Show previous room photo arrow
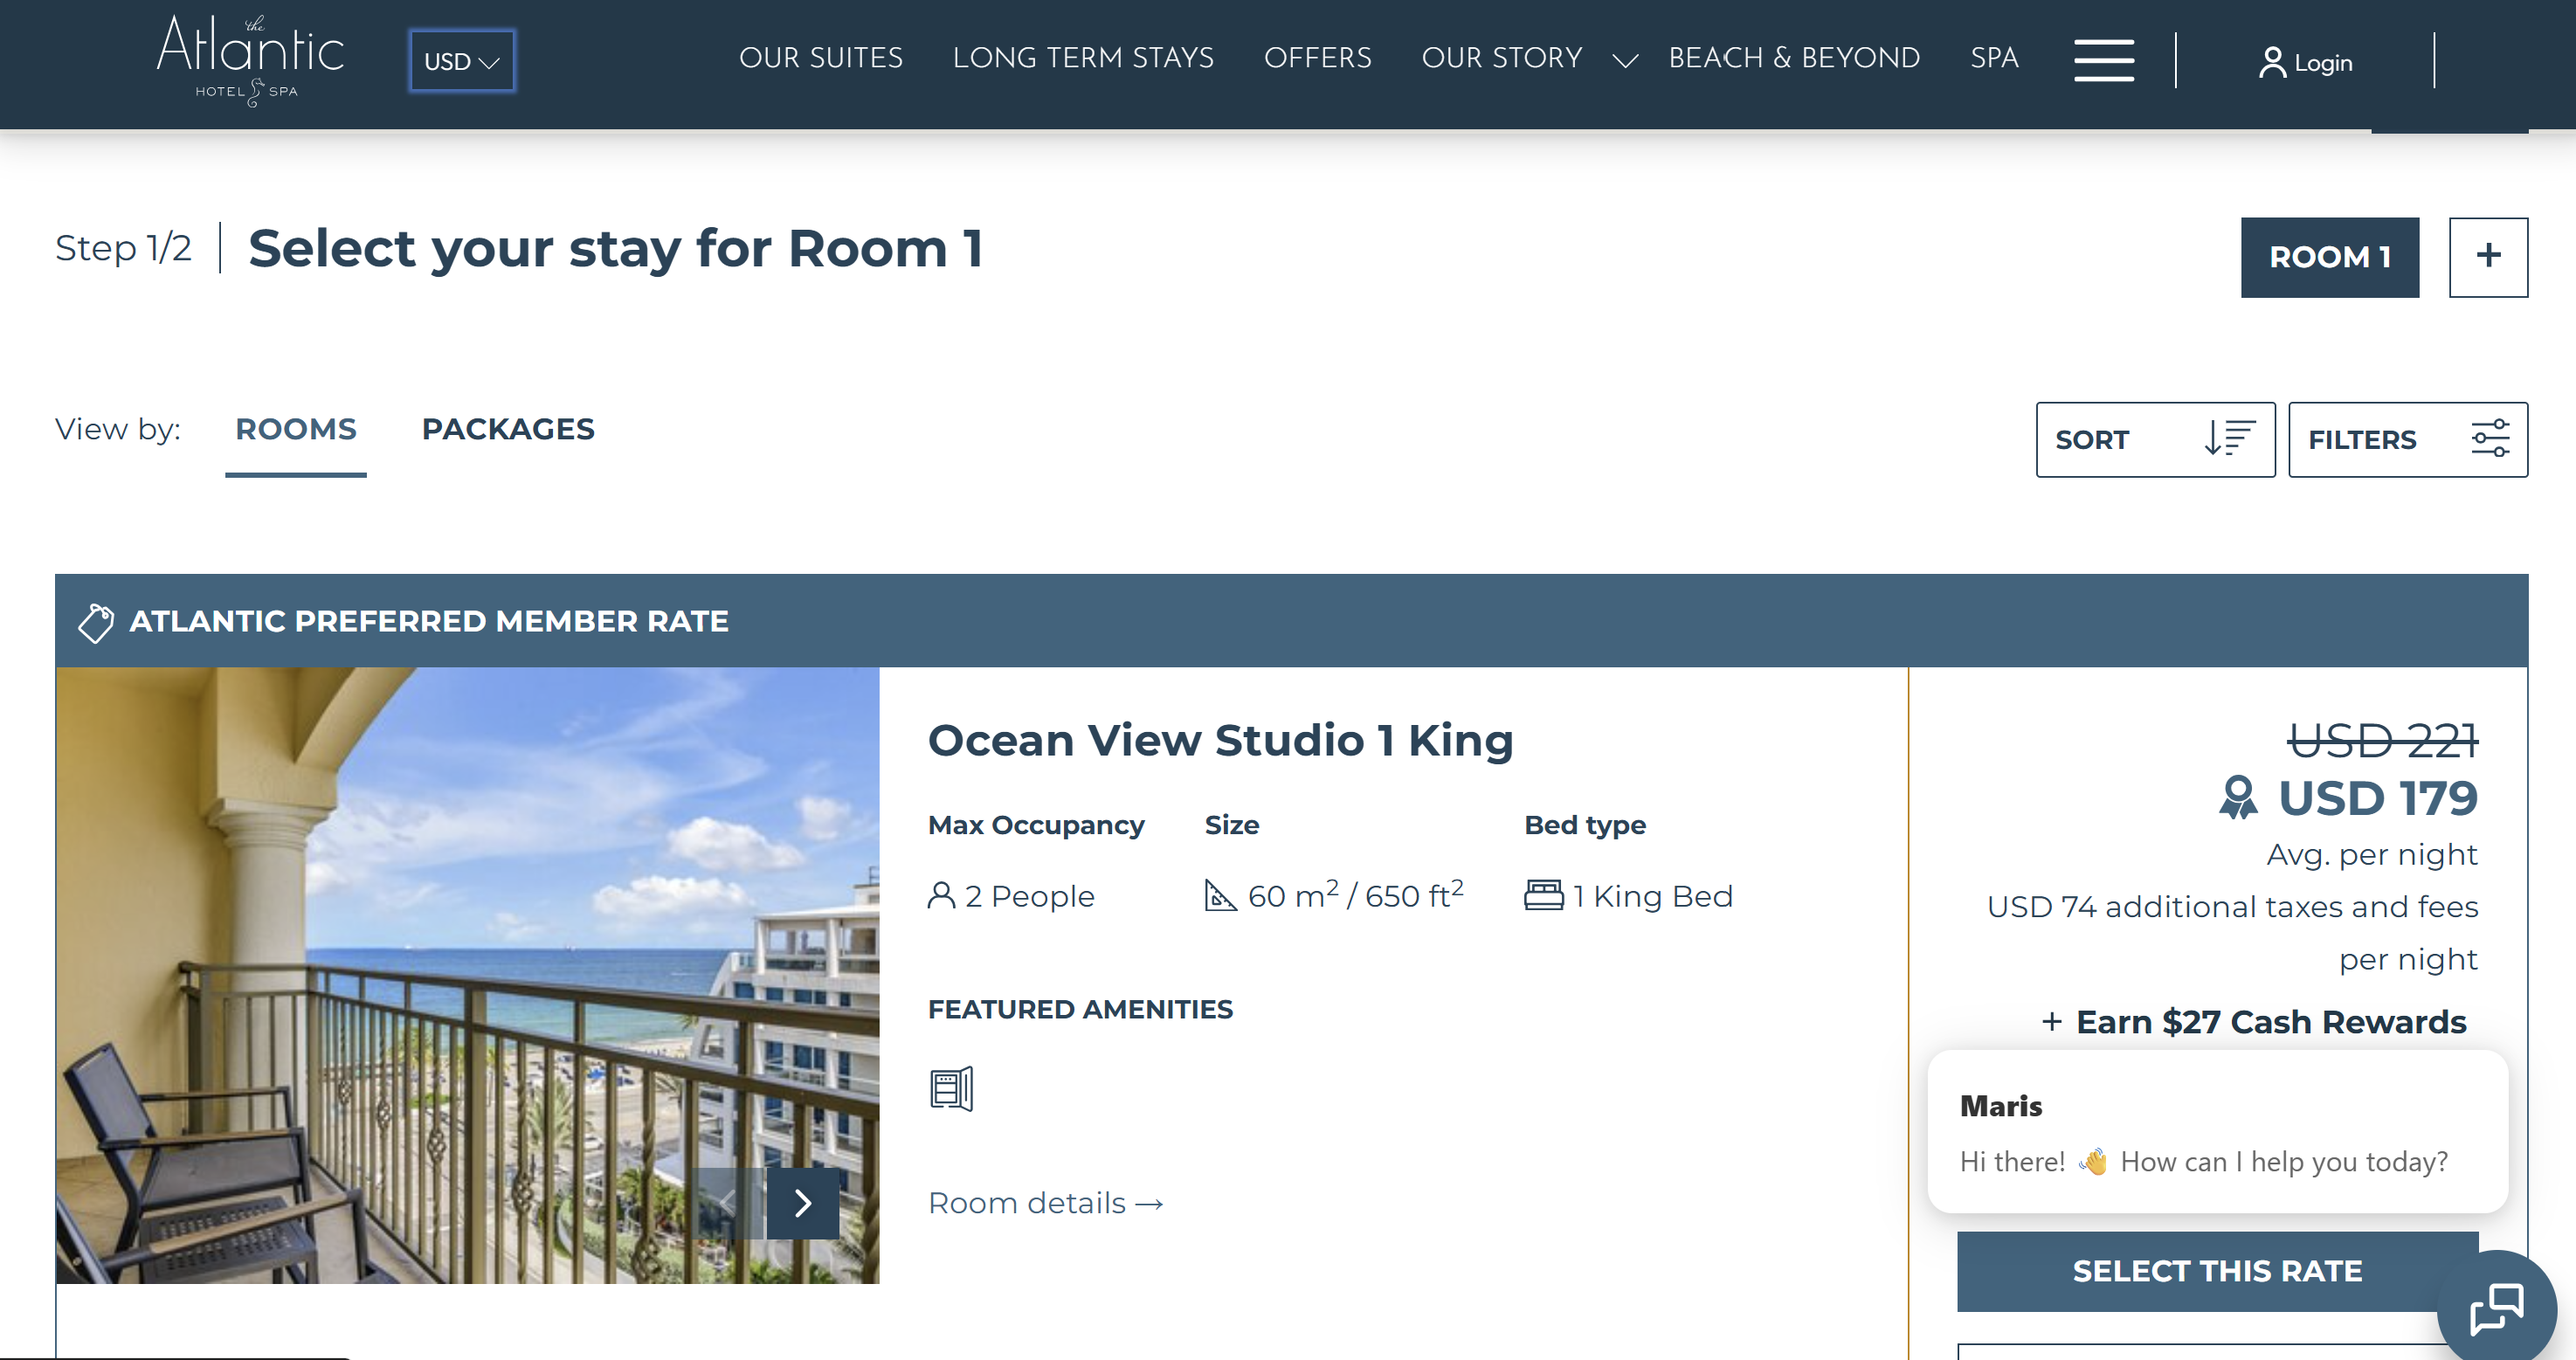This screenshot has height=1360, width=2576. tap(728, 1203)
